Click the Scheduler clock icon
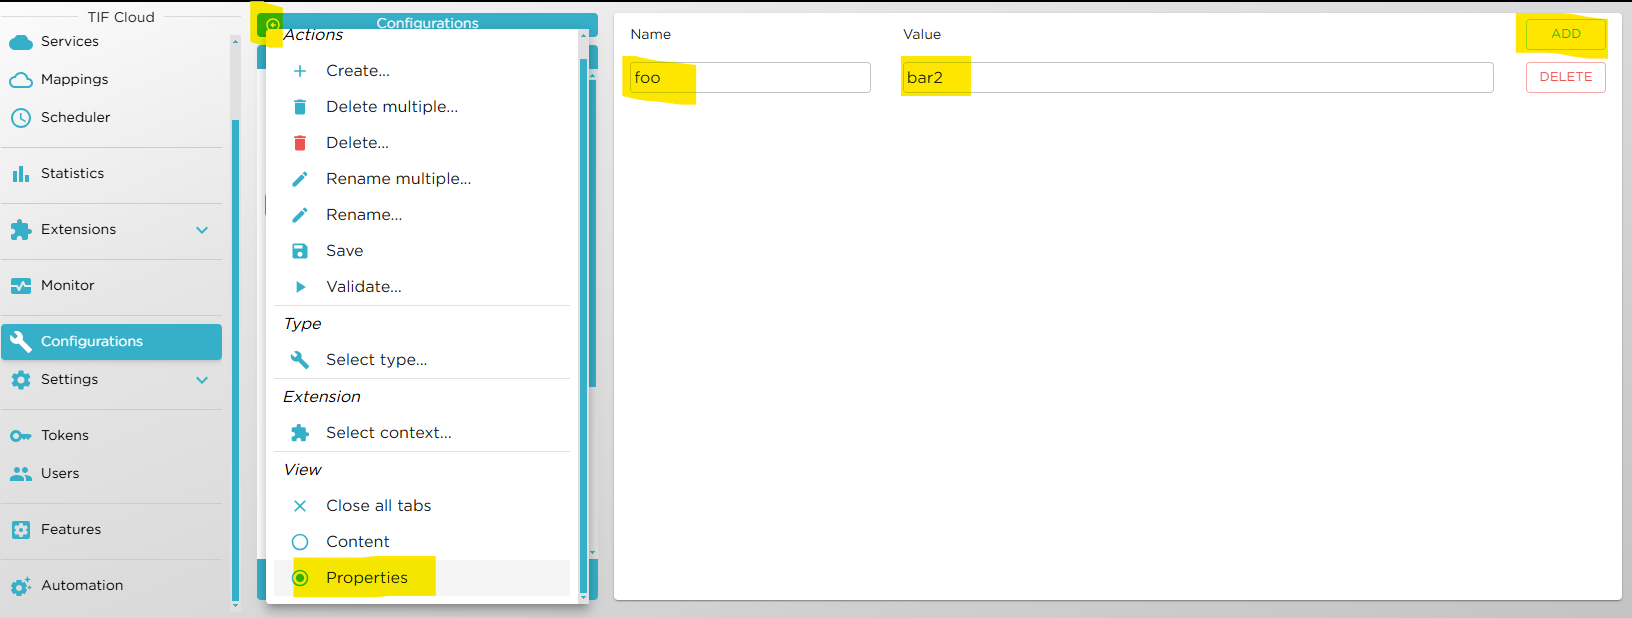 click(21, 118)
